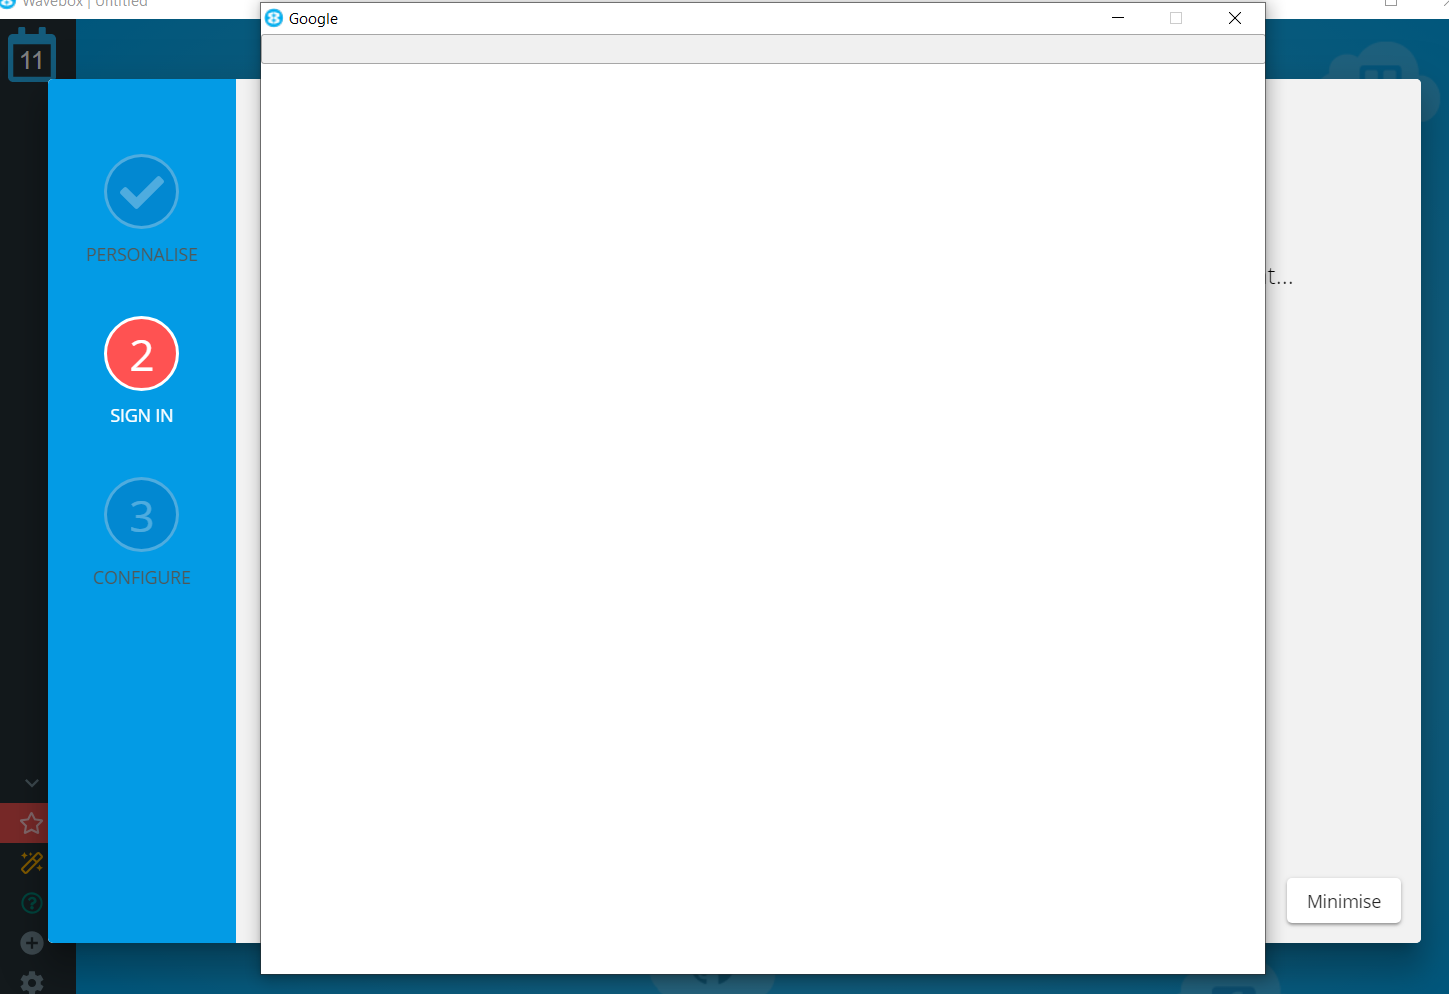Select the star What's New icon
This screenshot has width=1449, height=994.
click(x=29, y=822)
